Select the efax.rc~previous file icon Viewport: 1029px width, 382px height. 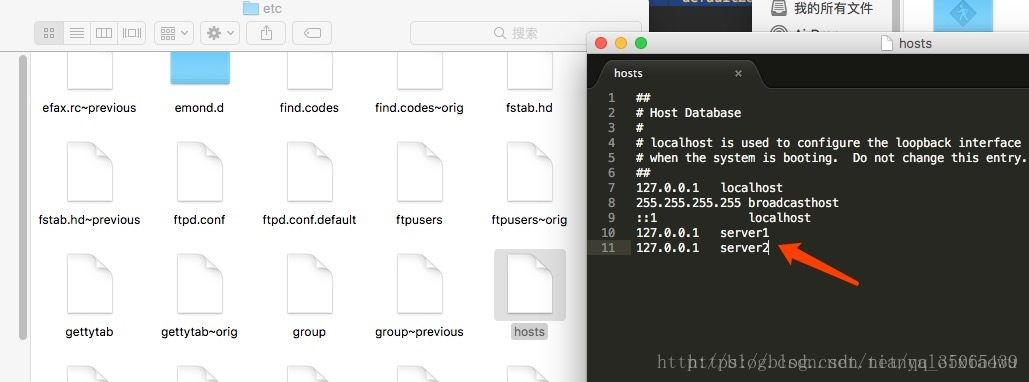90,71
